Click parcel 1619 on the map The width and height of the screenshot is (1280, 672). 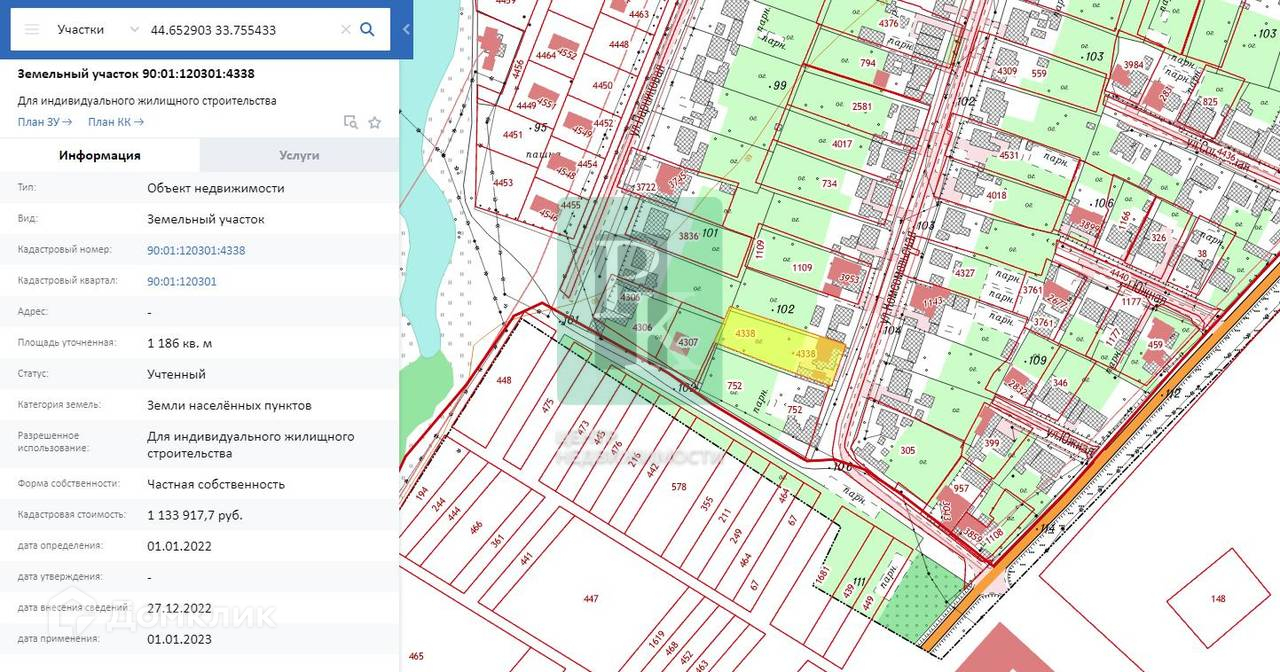[657, 638]
